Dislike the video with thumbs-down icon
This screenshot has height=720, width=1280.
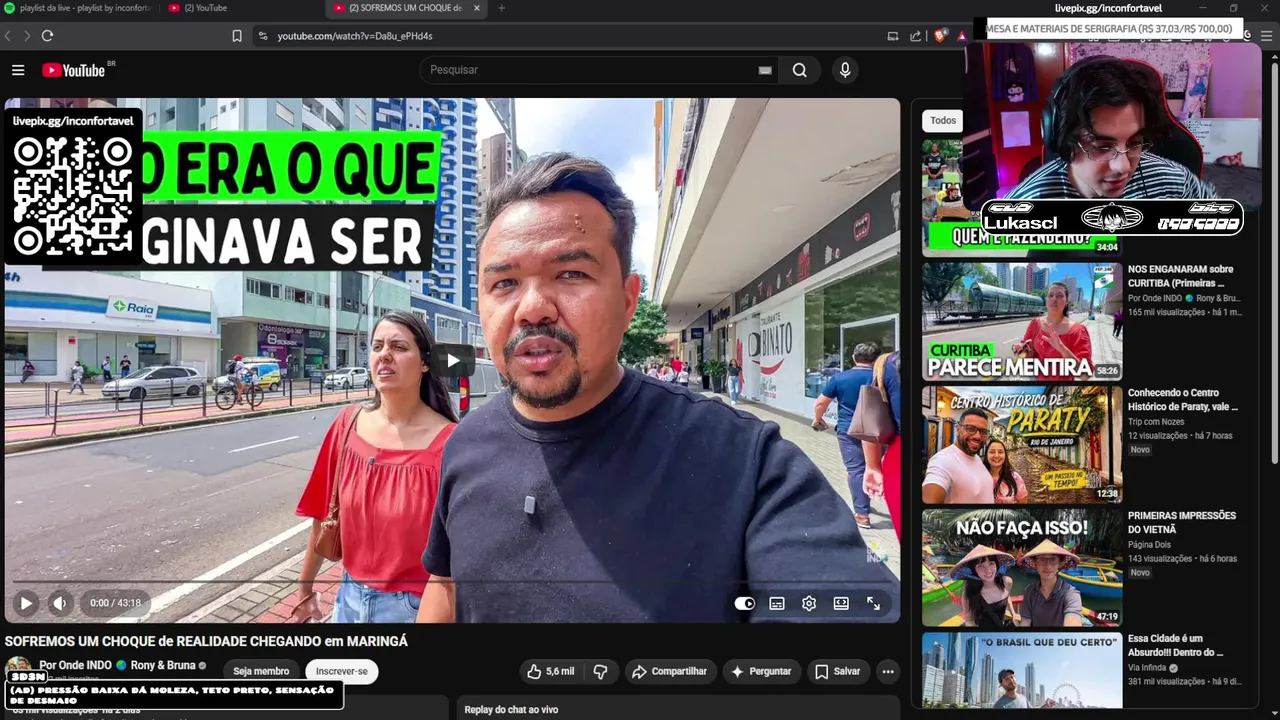[x=600, y=671]
